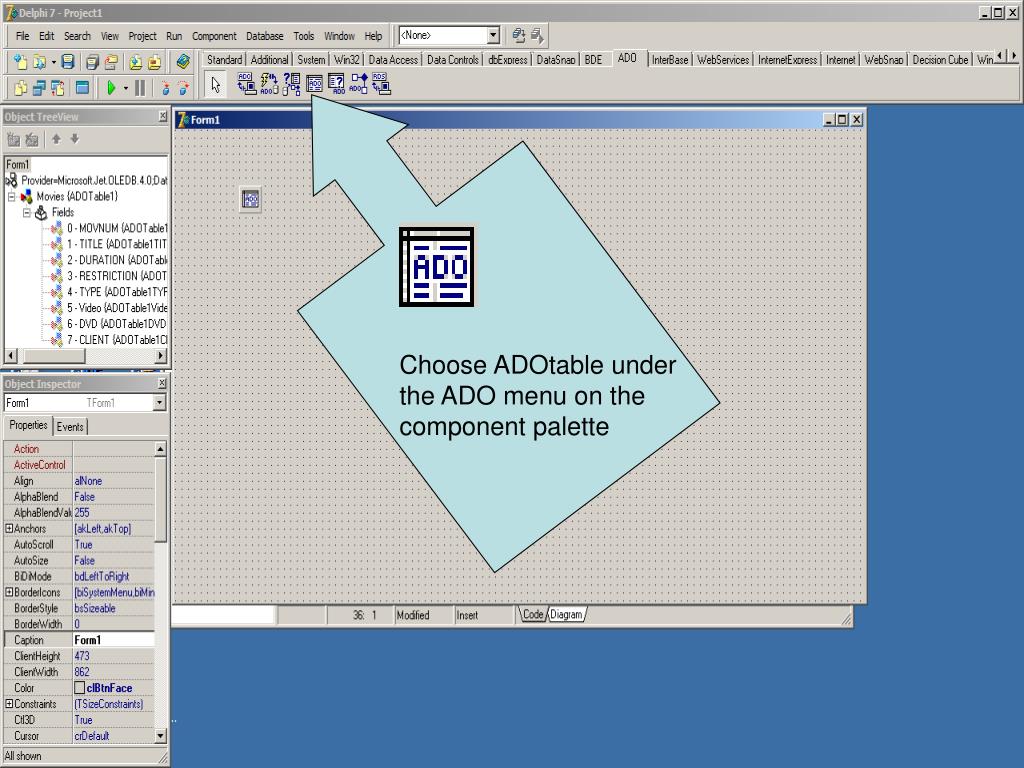Image resolution: width=1024 pixels, height=768 pixels.
Task: Switch to the Data Access palette tab
Action: [393, 59]
